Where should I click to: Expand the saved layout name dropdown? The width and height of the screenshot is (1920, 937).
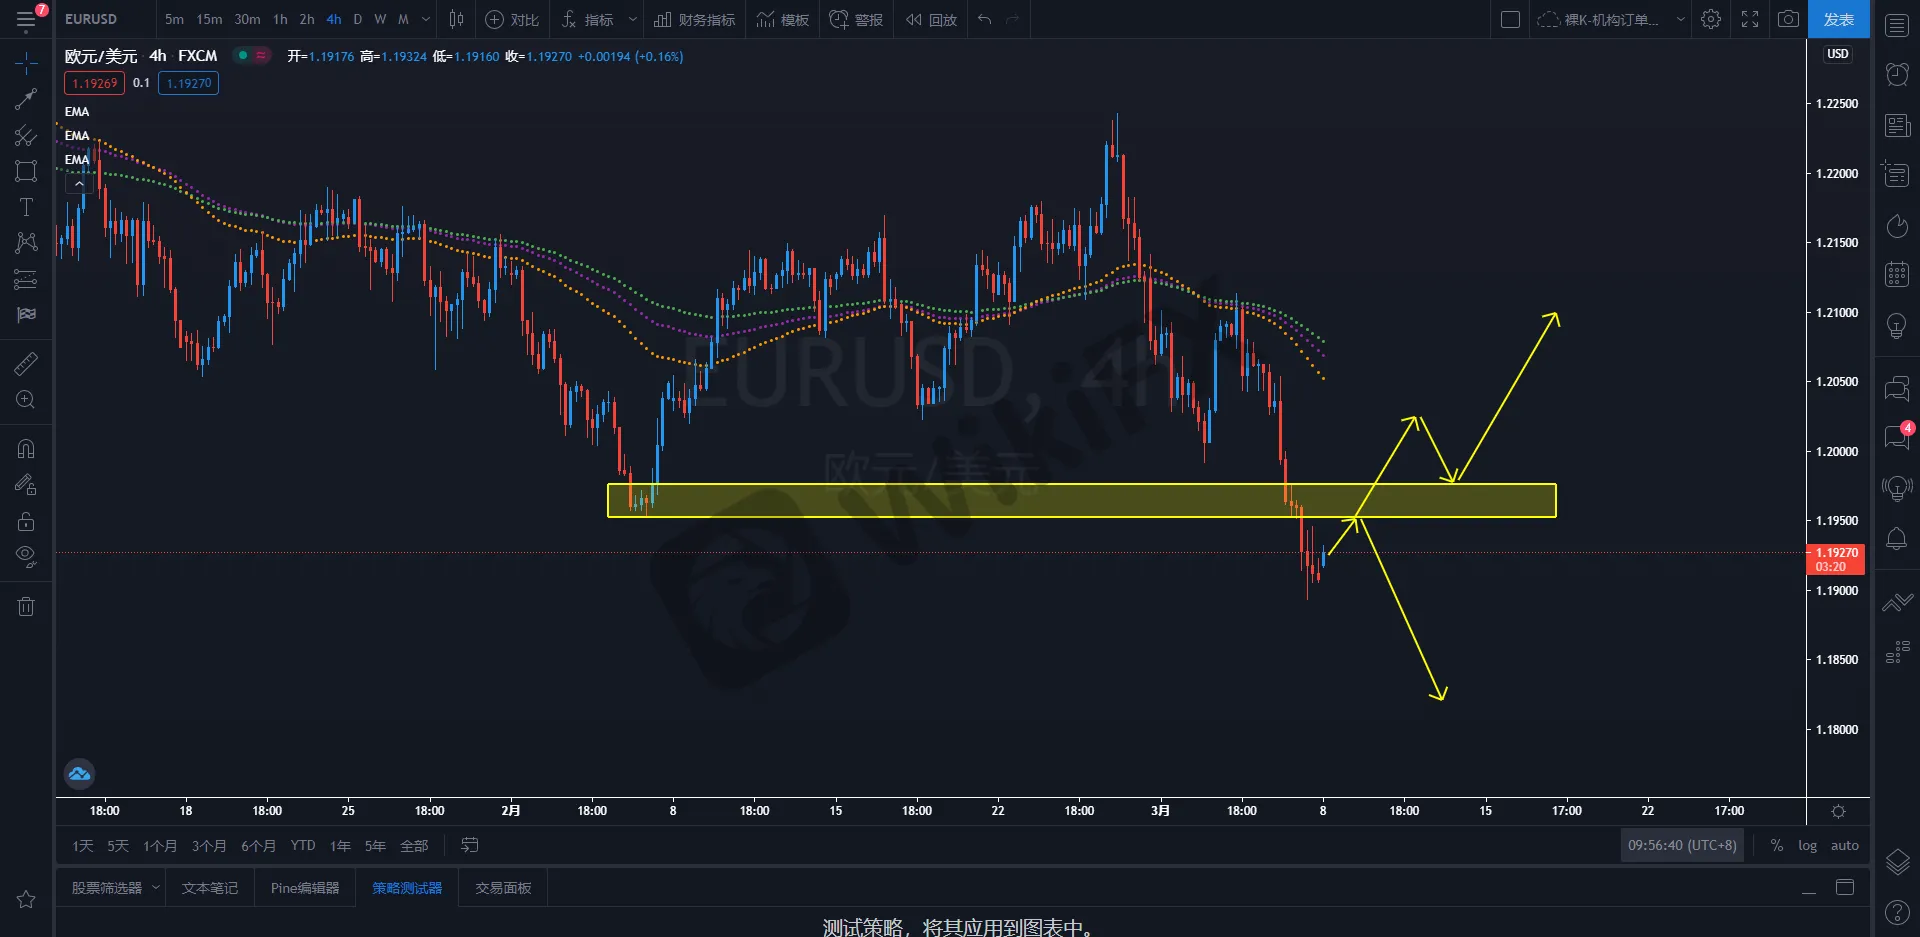1681,19
